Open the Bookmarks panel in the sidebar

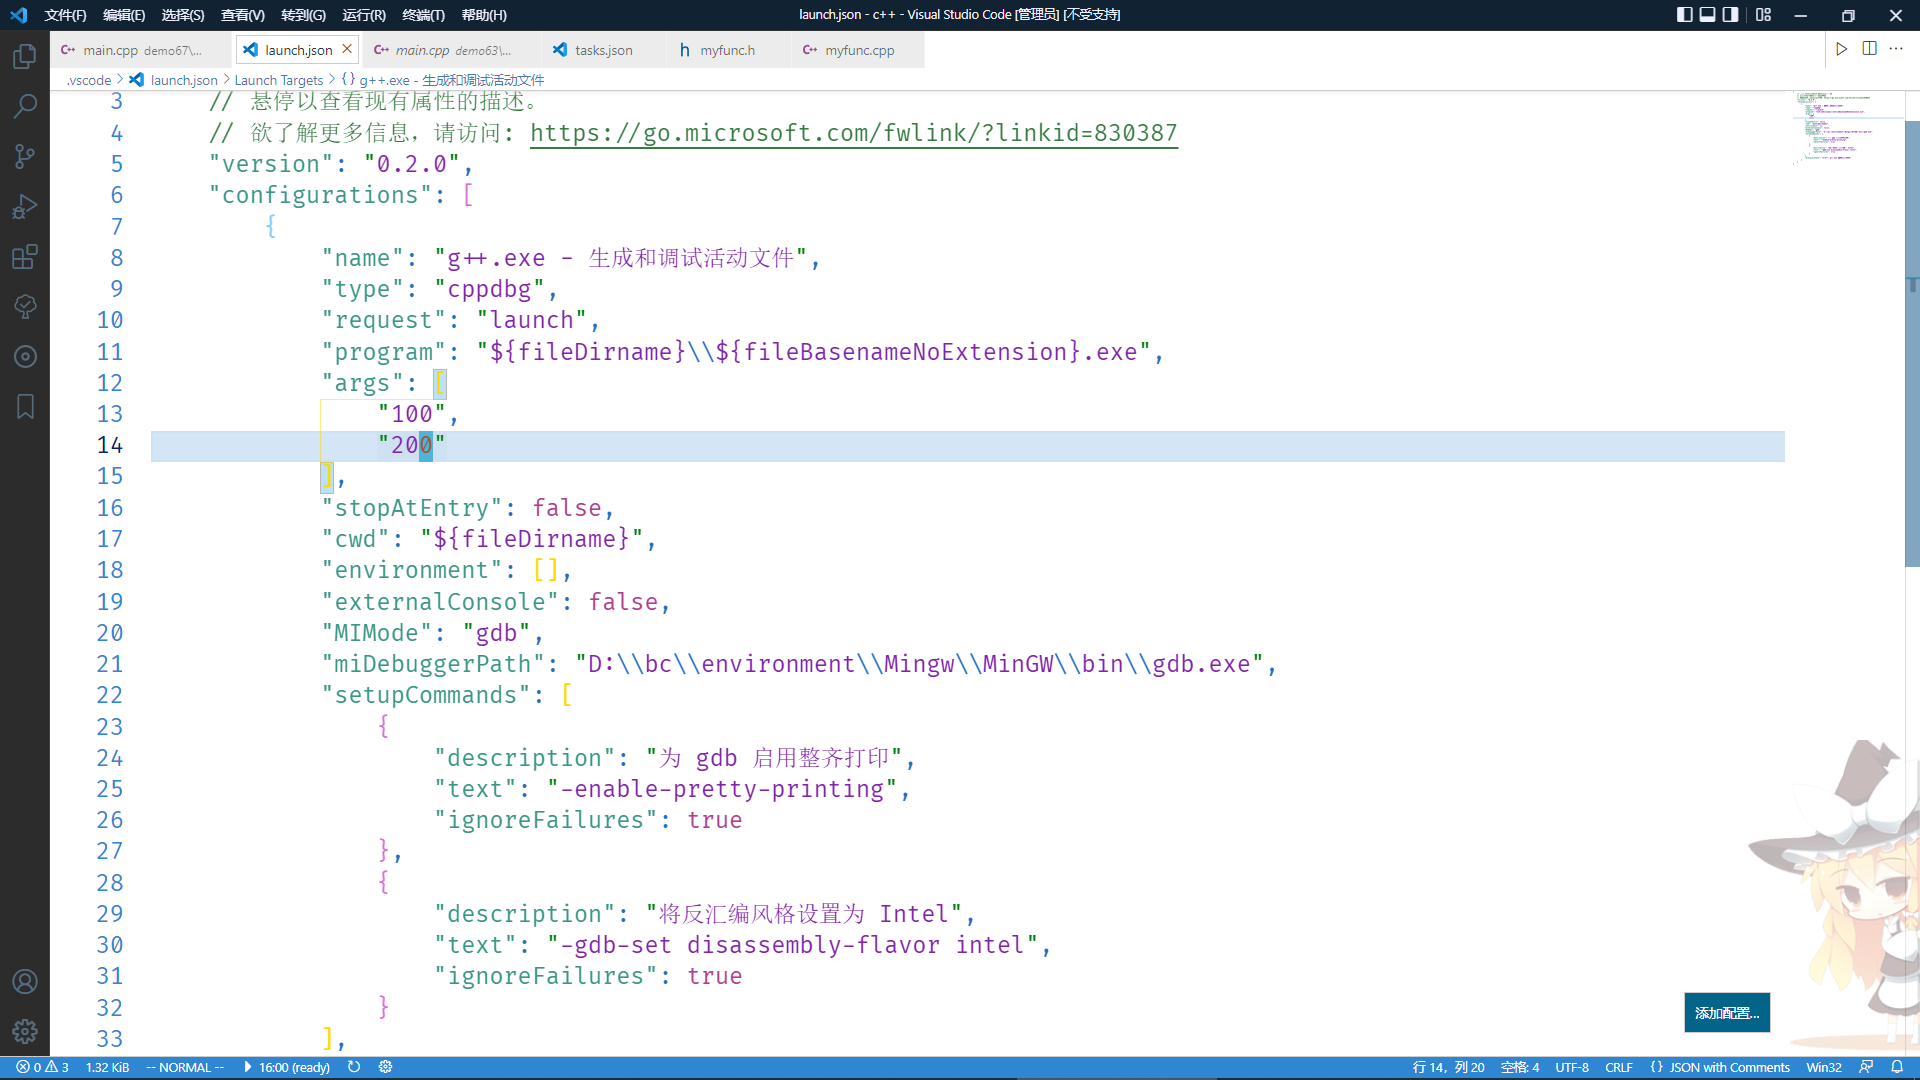[24, 406]
